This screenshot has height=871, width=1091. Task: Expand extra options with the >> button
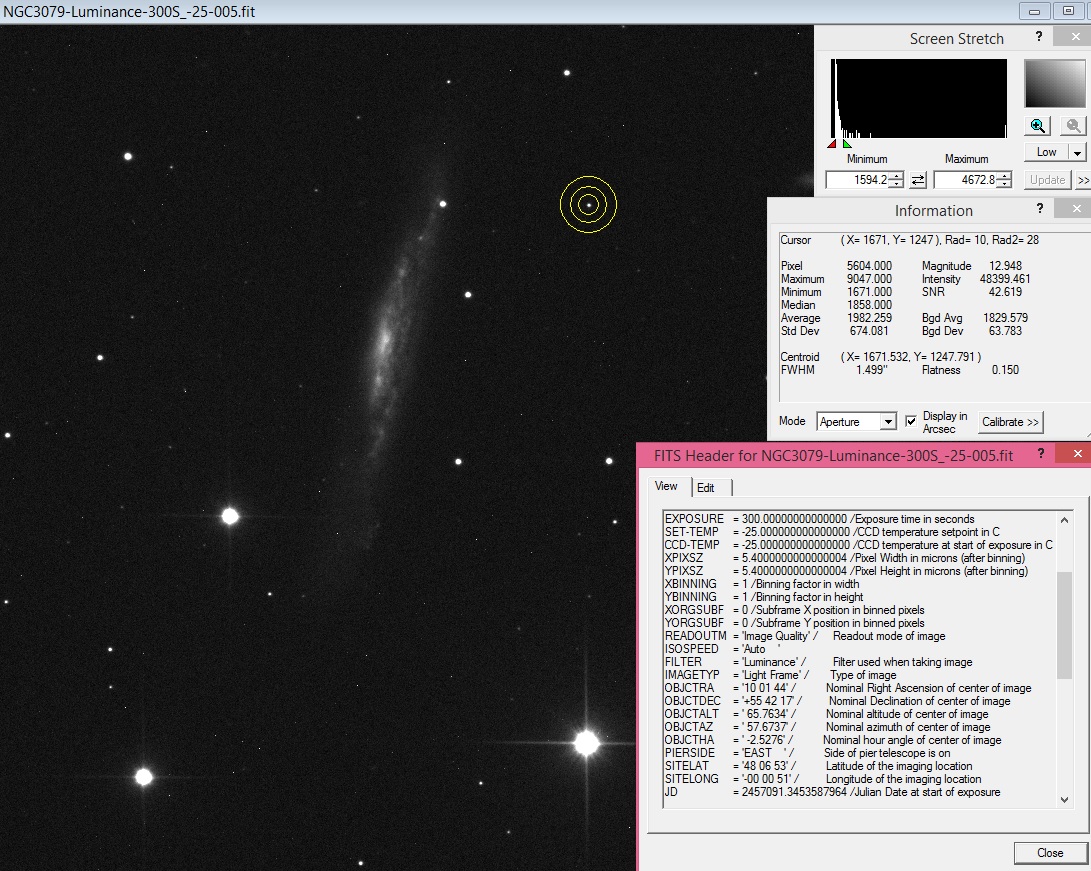(1083, 180)
